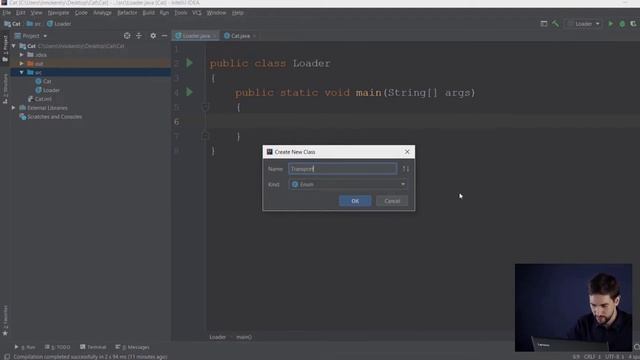Click the Loader breadcrumb below editor

218,337
